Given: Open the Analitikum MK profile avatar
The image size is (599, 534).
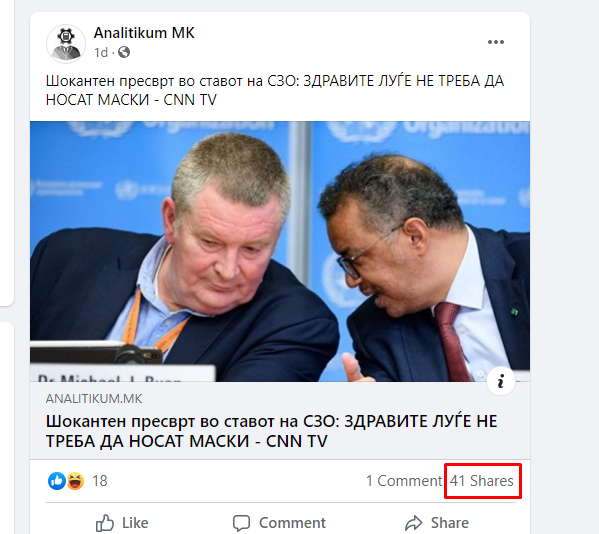Looking at the screenshot, I should [x=66, y=44].
